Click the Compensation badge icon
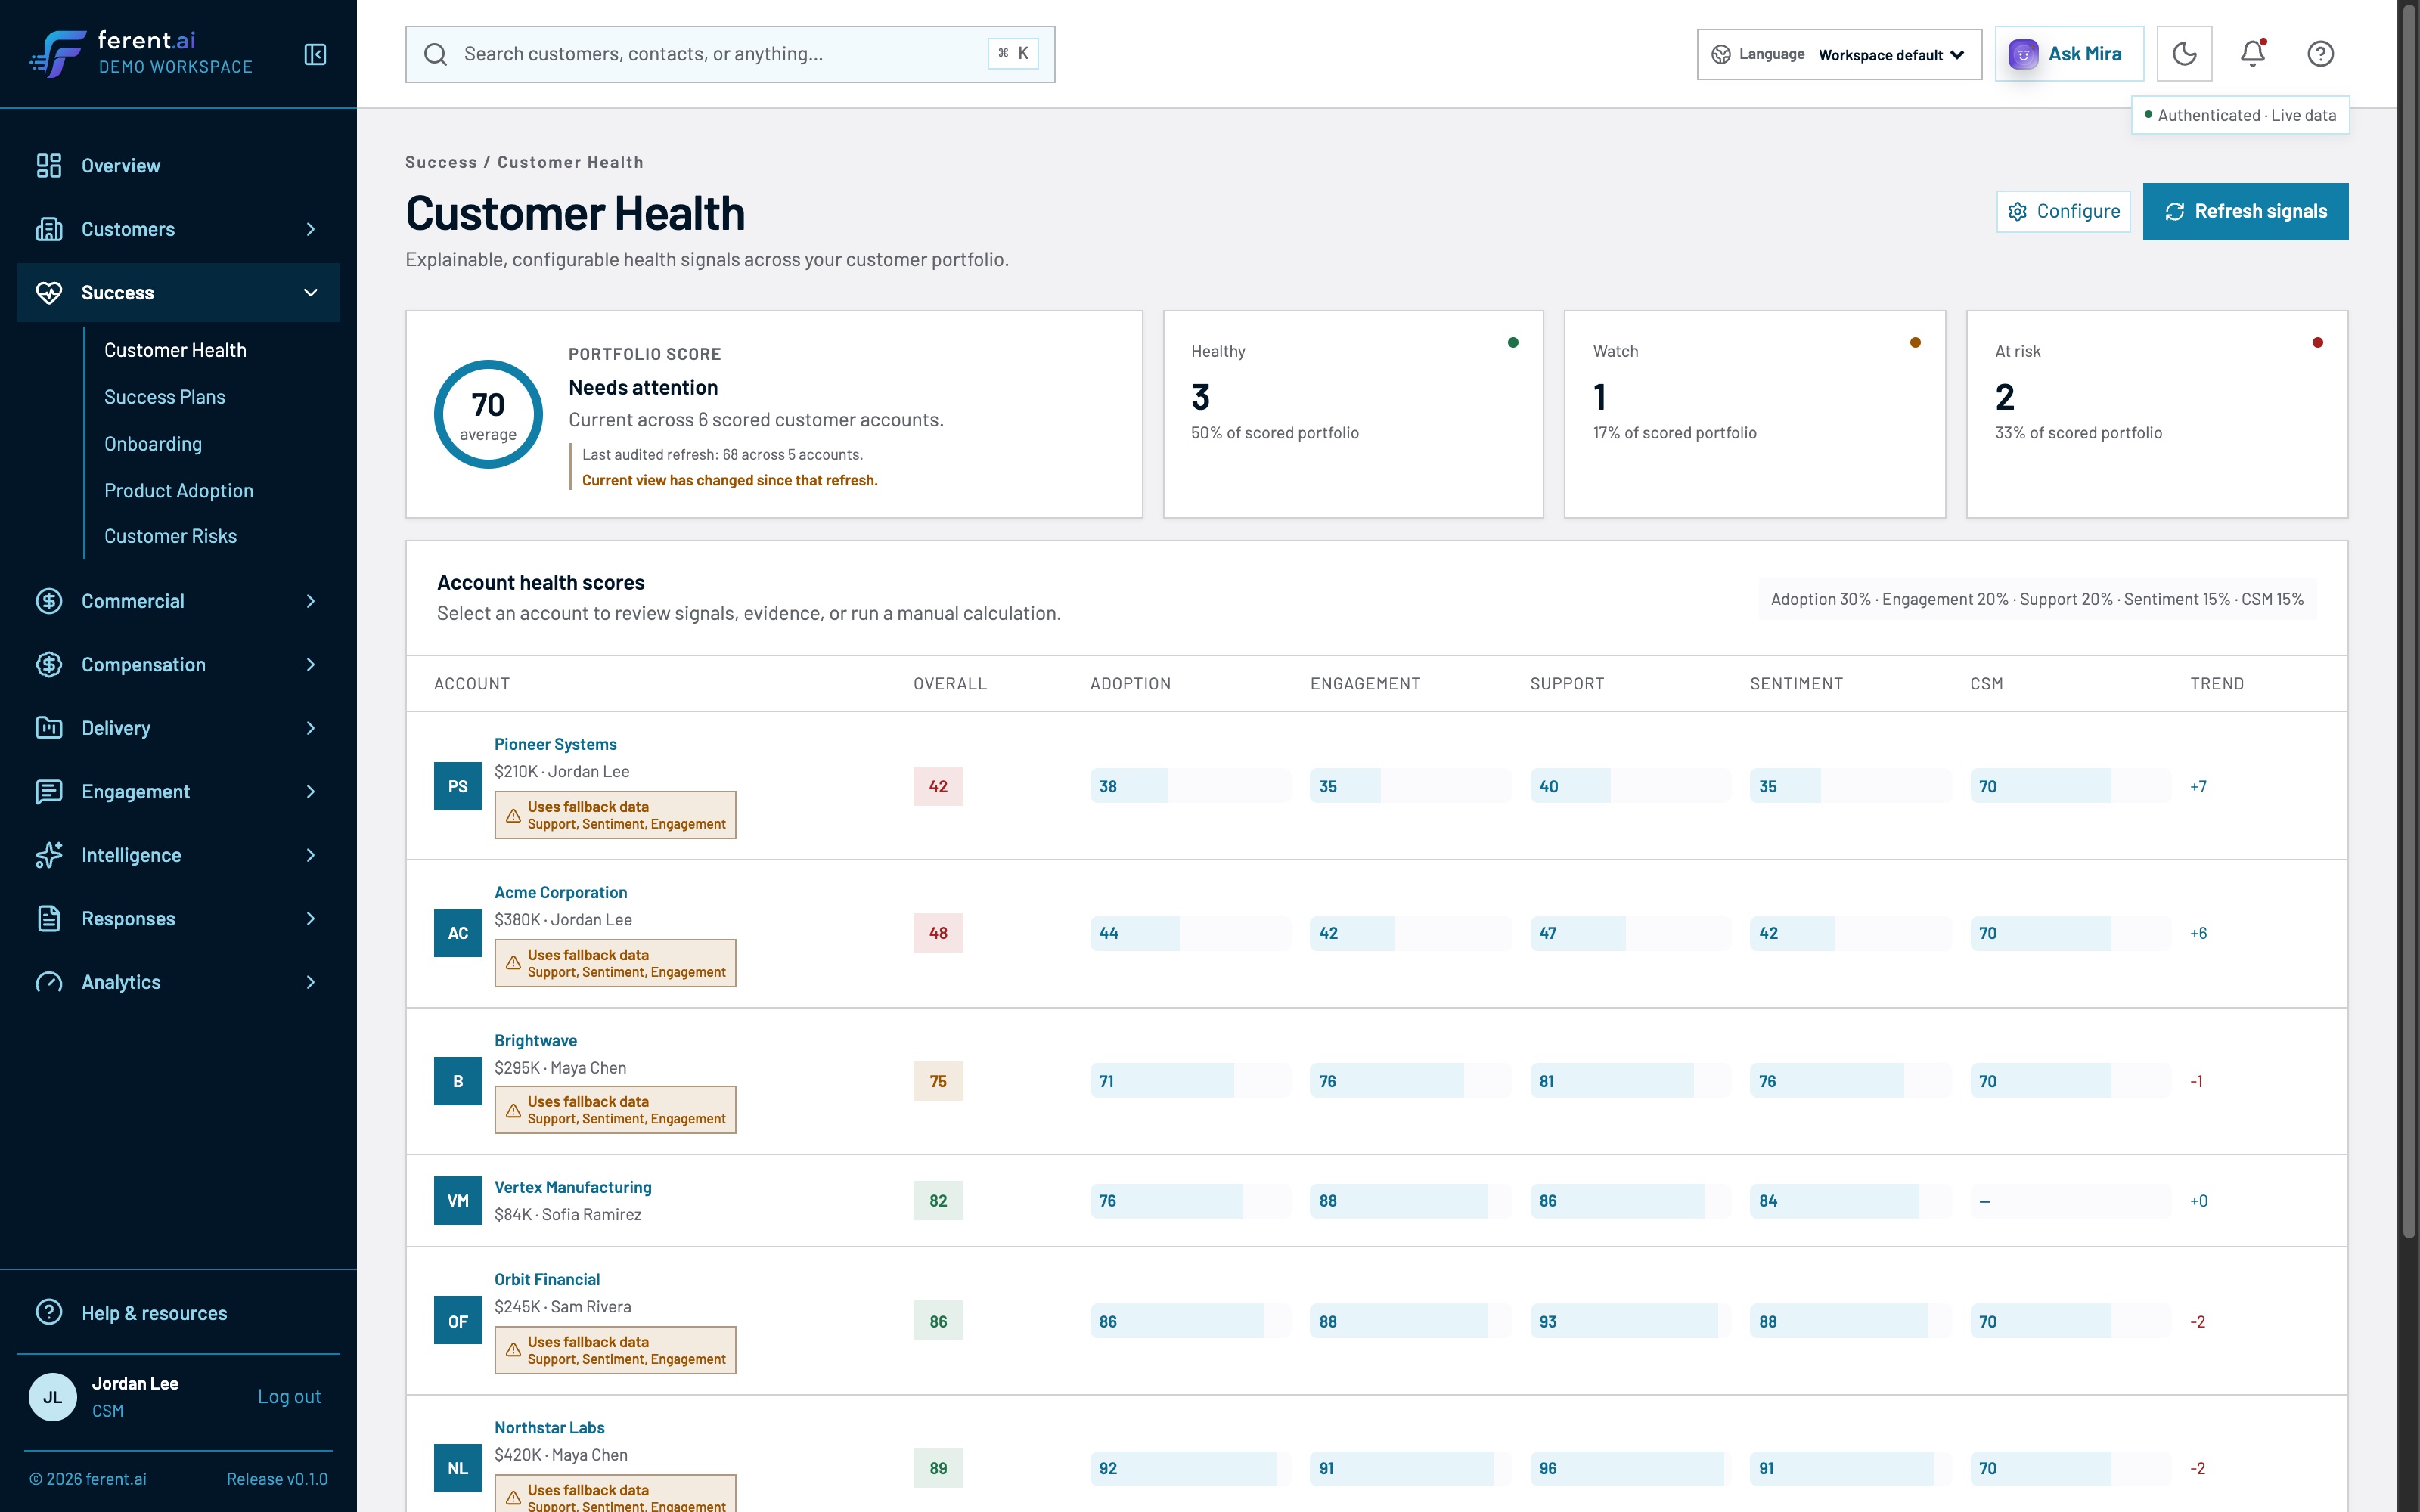Image resolution: width=2420 pixels, height=1512 pixels. point(49,664)
